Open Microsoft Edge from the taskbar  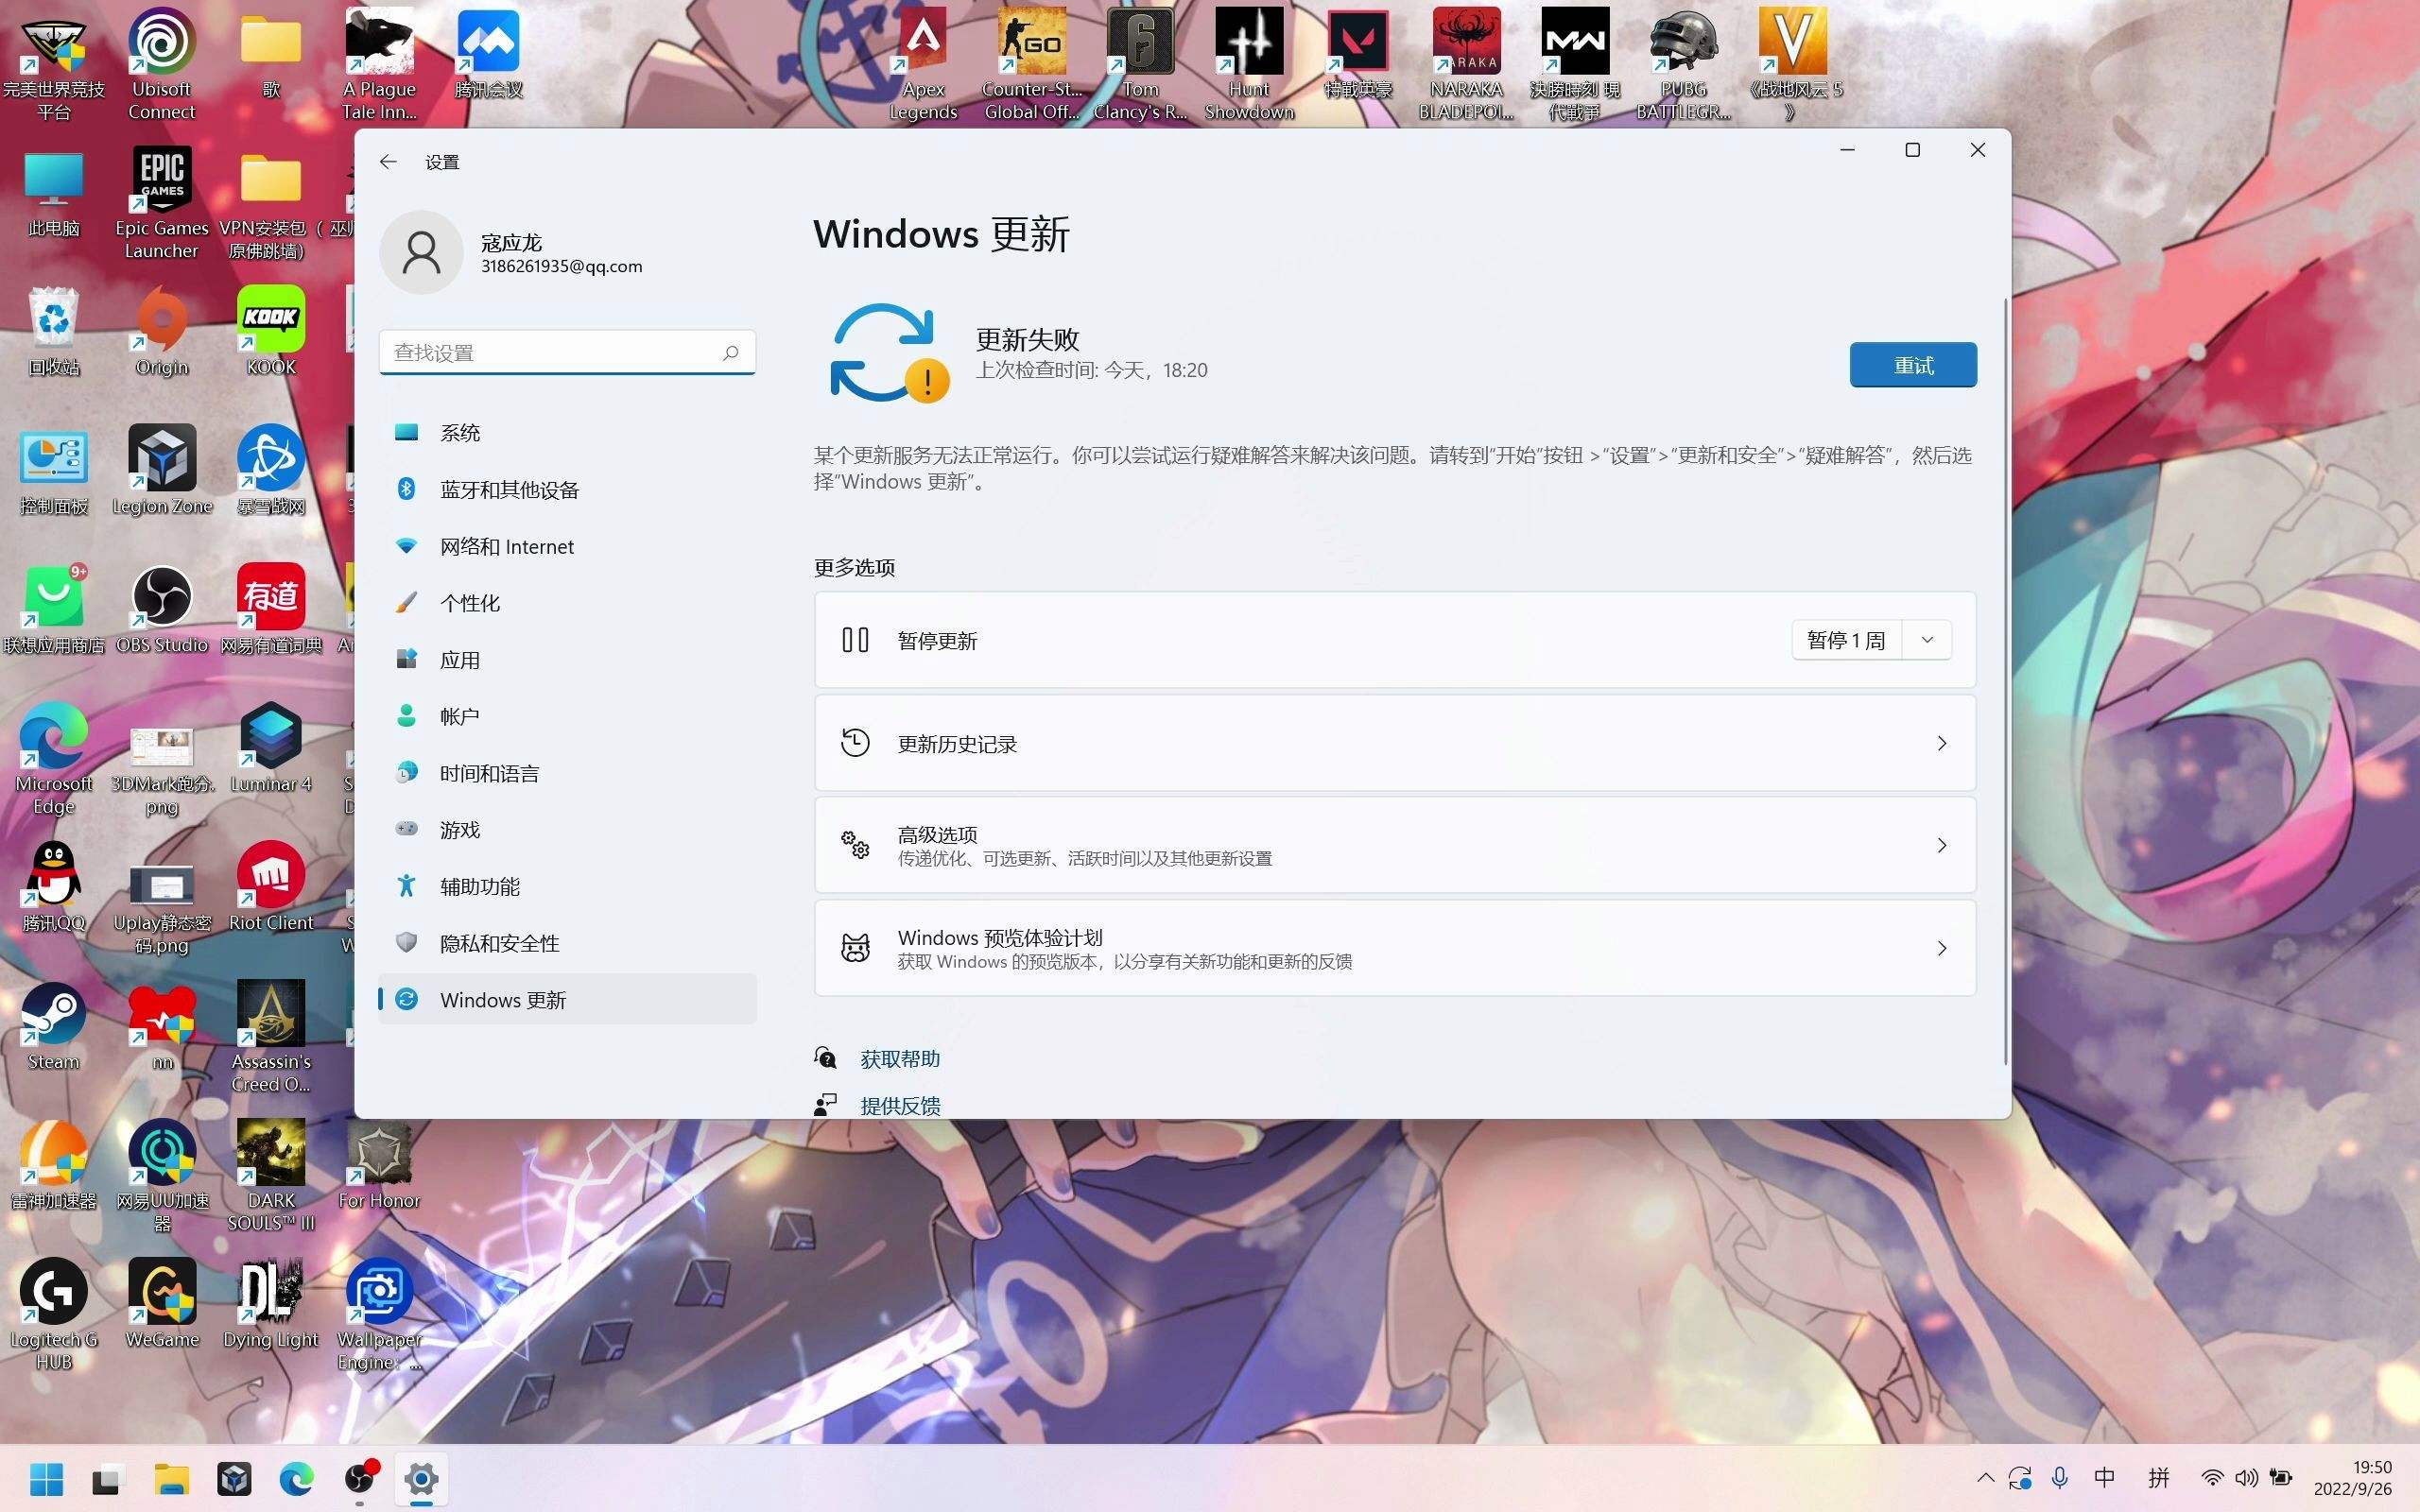pos(296,1479)
